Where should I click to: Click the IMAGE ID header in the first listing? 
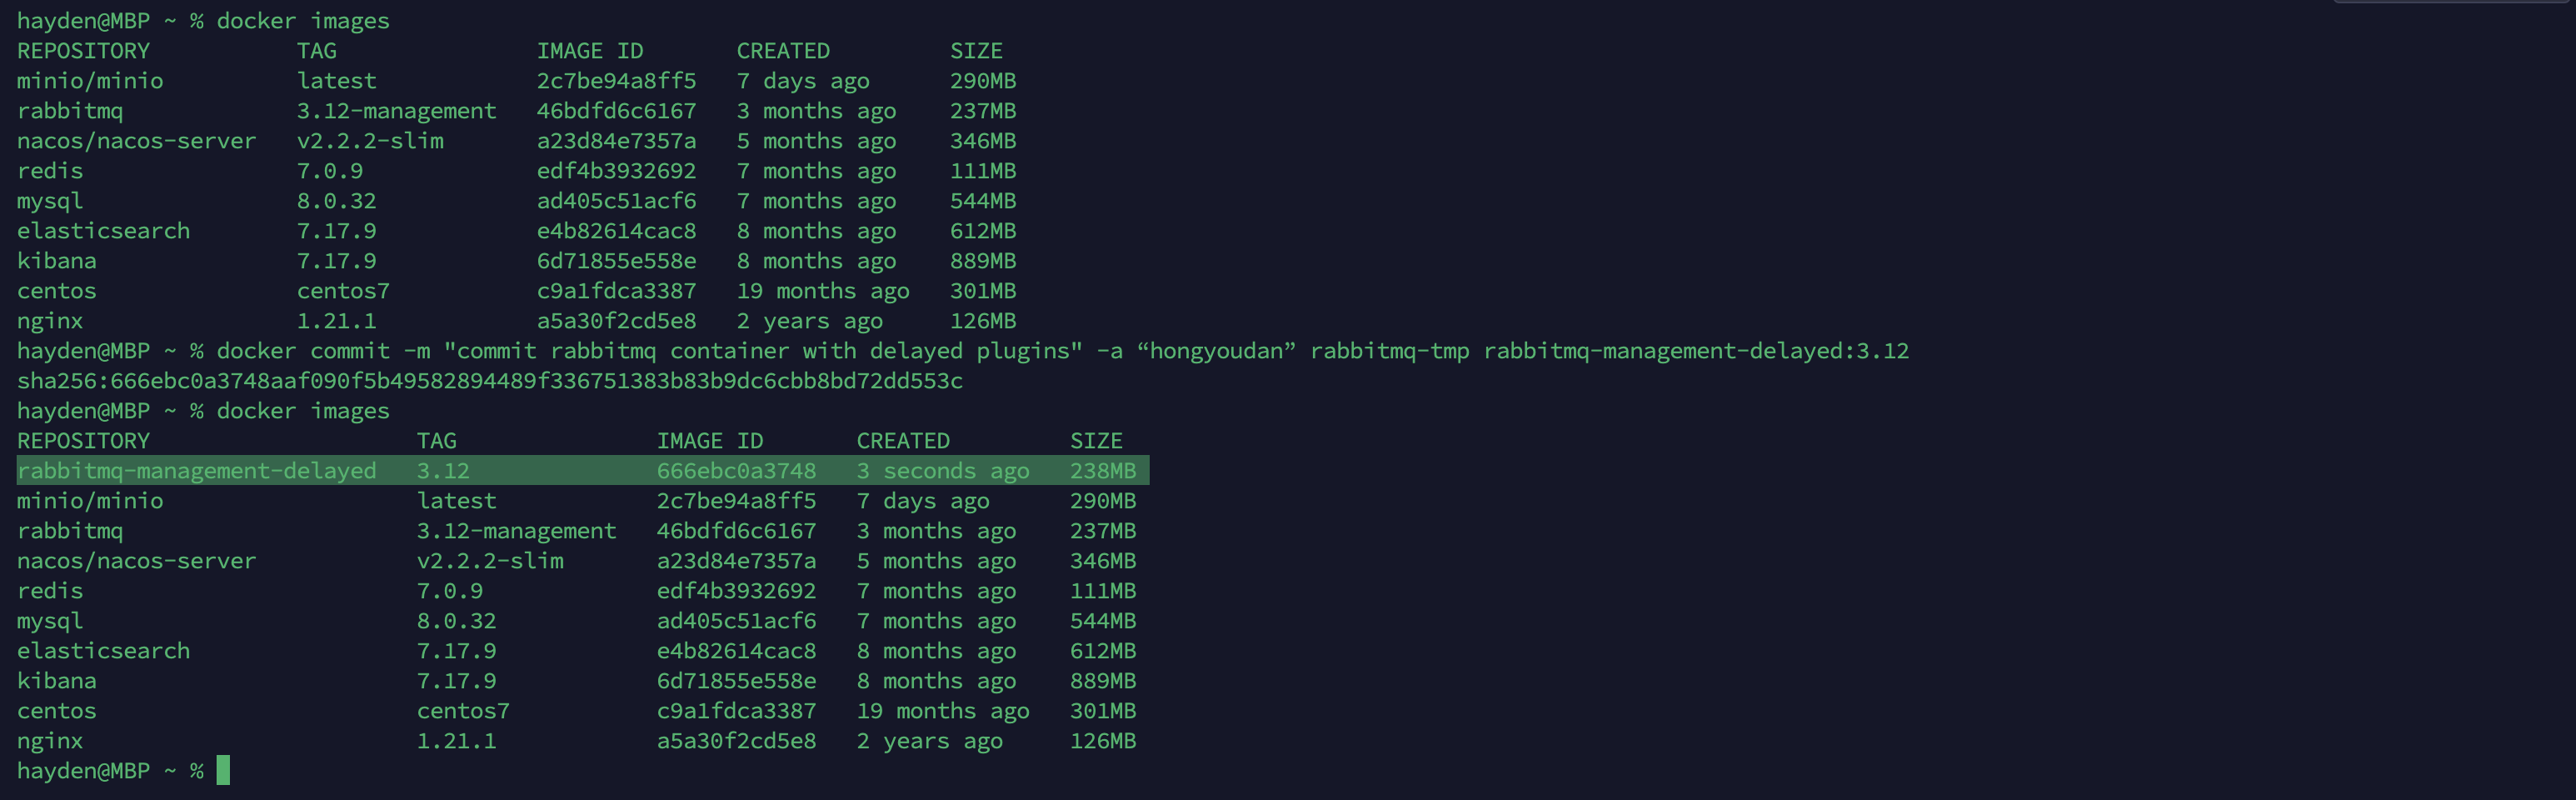pos(589,51)
